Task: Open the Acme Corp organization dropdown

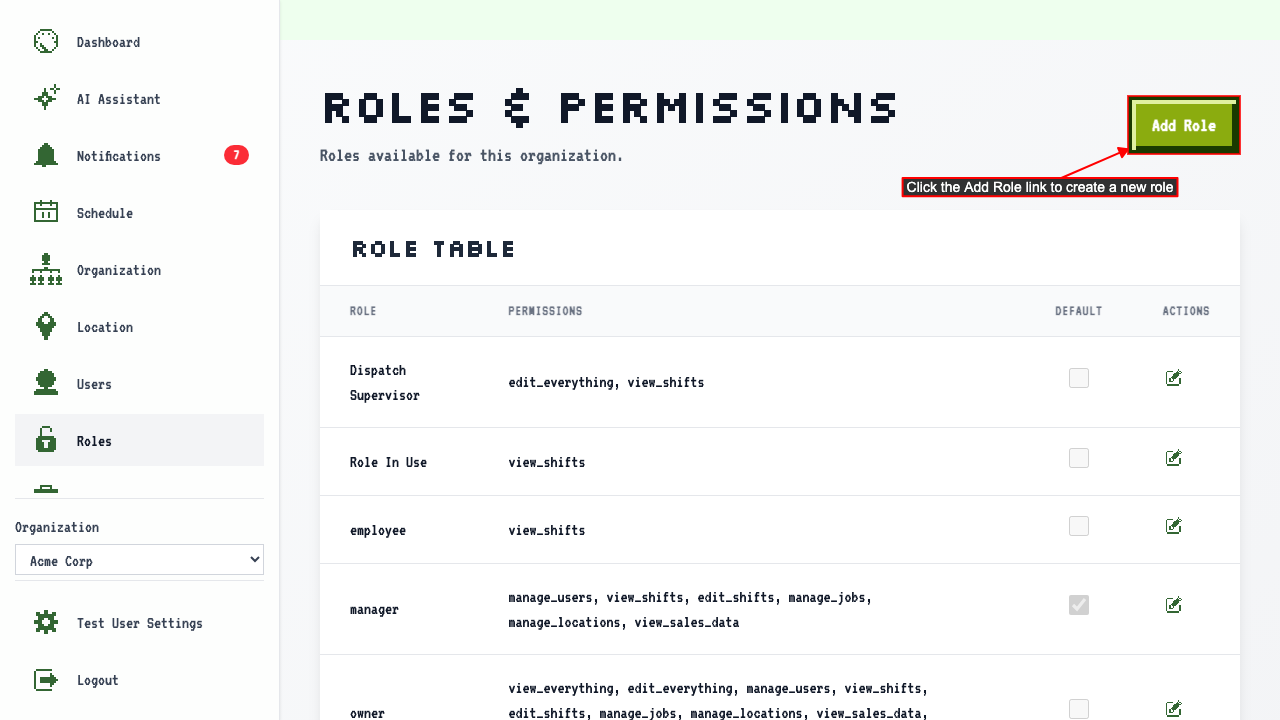Action: coord(139,560)
